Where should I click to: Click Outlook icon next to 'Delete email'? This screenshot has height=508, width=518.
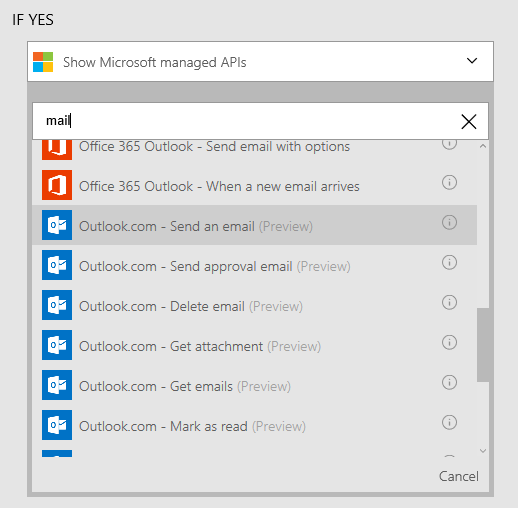pyautogui.click(x=57, y=305)
